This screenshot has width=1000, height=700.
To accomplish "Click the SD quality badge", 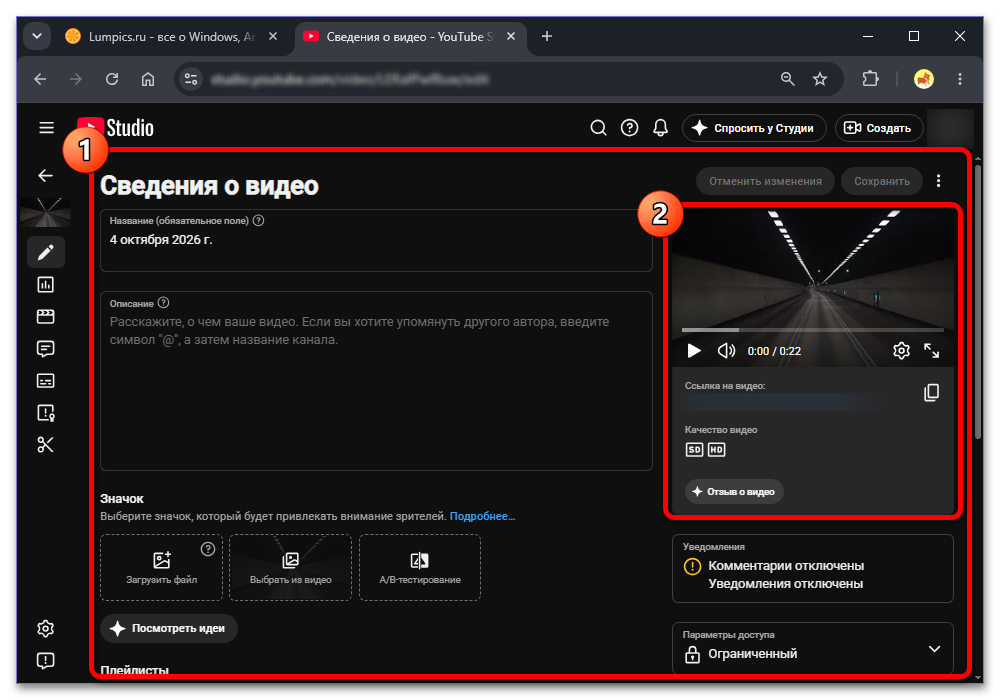I will (x=694, y=449).
